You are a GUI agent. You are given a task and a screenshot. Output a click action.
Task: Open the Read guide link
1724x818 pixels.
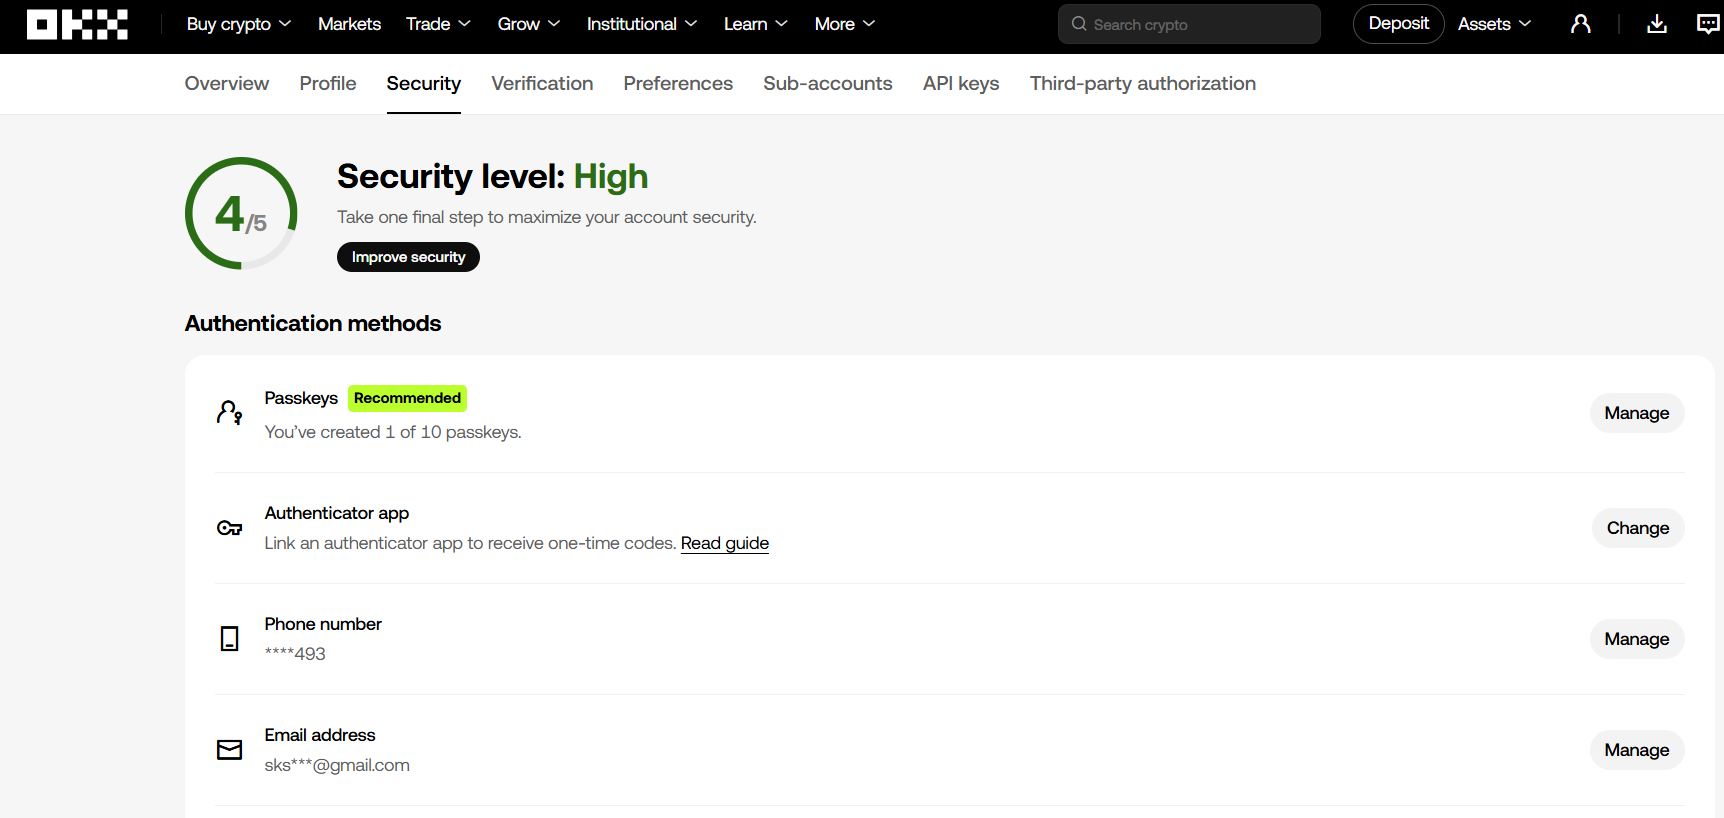point(724,543)
